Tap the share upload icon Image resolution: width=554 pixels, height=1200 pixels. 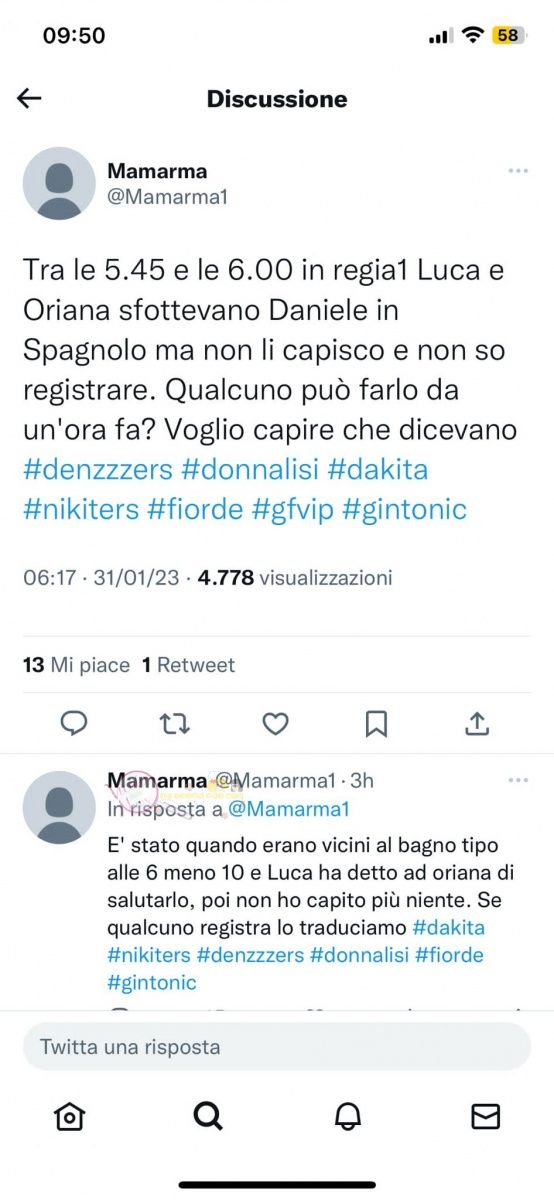[x=477, y=724]
